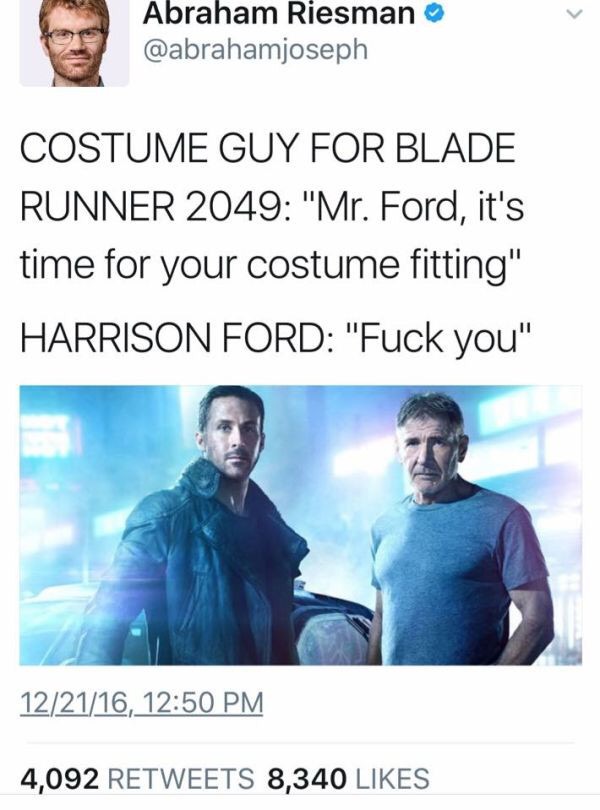Open the @abrahamjoseph handle link
600x810 pixels.
coord(255,50)
